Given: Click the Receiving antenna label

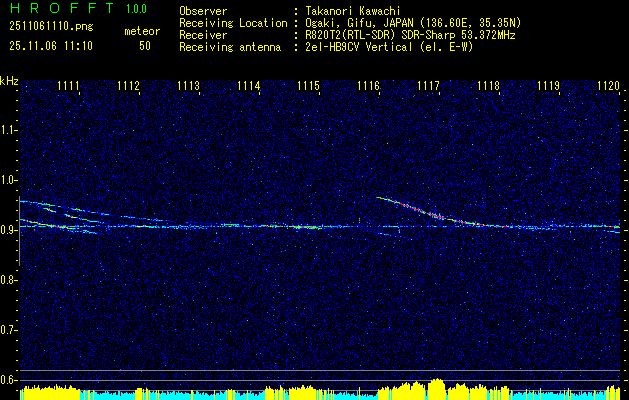Looking at the screenshot, I should [230, 47].
